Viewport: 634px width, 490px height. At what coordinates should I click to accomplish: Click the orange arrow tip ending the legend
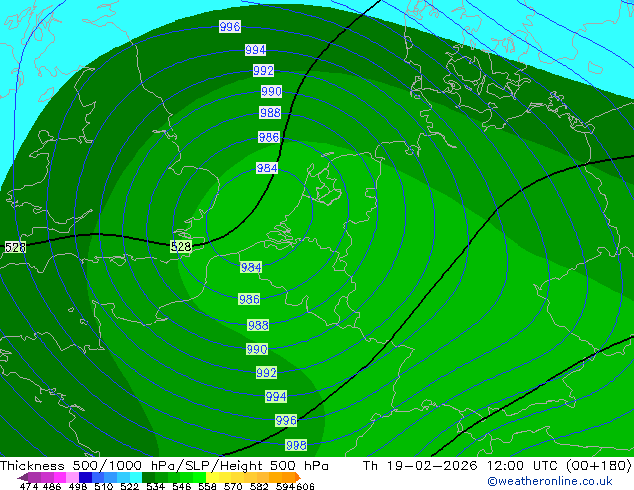click(298, 477)
